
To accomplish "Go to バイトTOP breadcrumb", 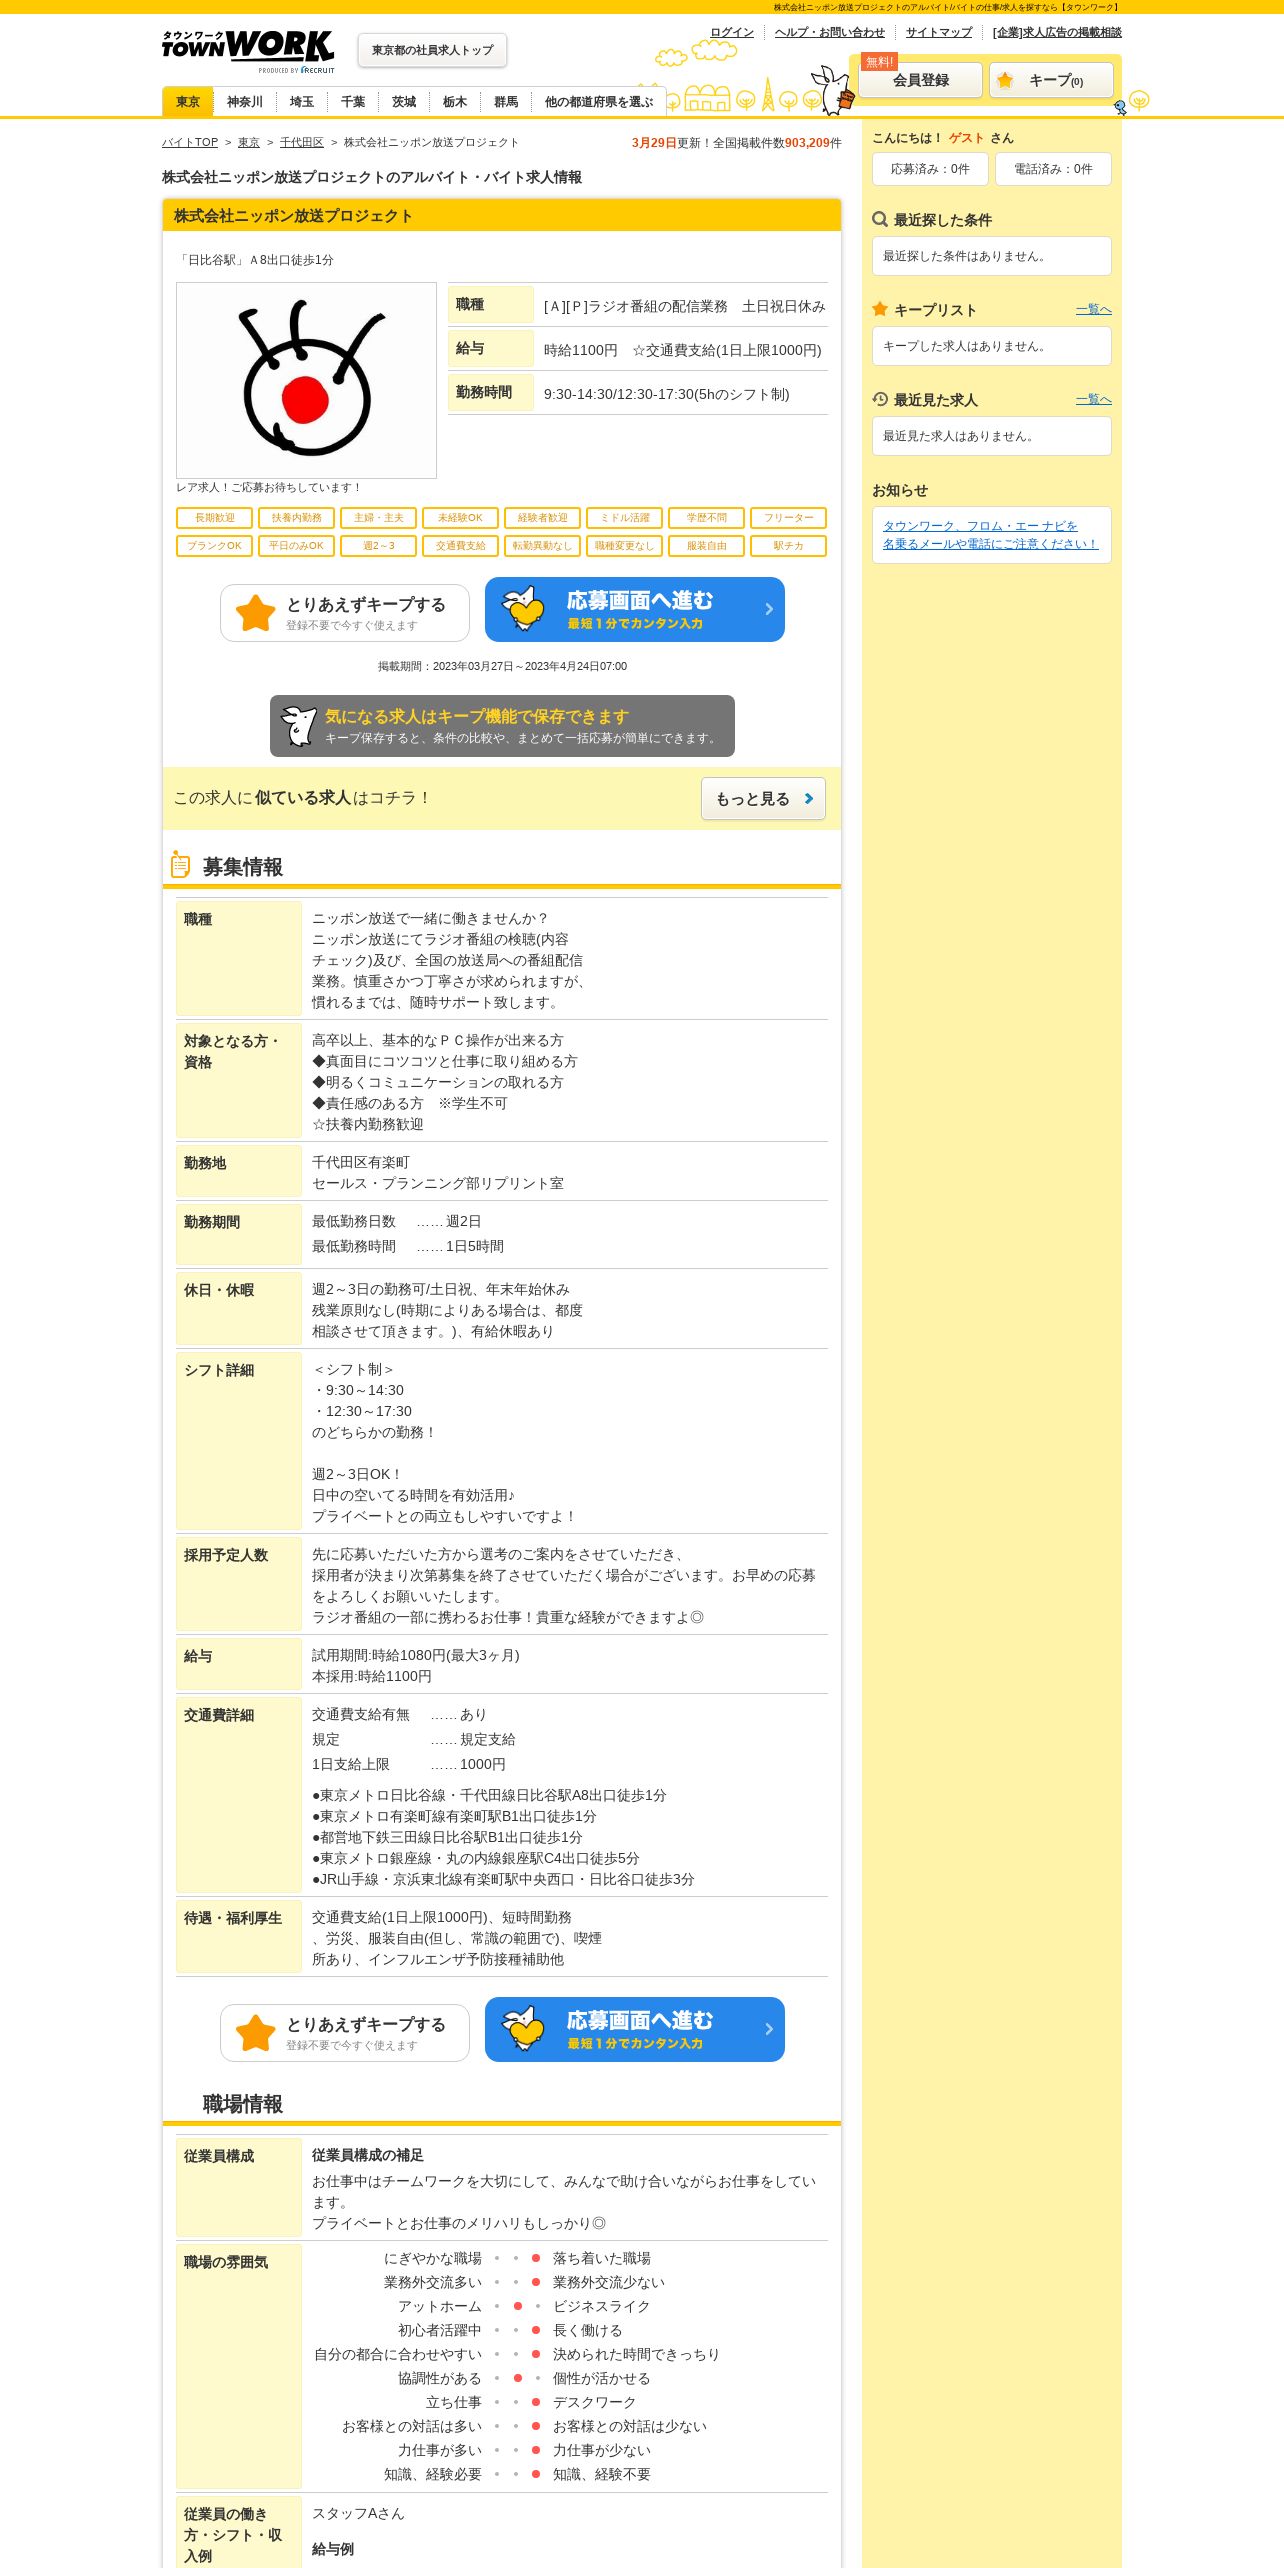I will [190, 143].
